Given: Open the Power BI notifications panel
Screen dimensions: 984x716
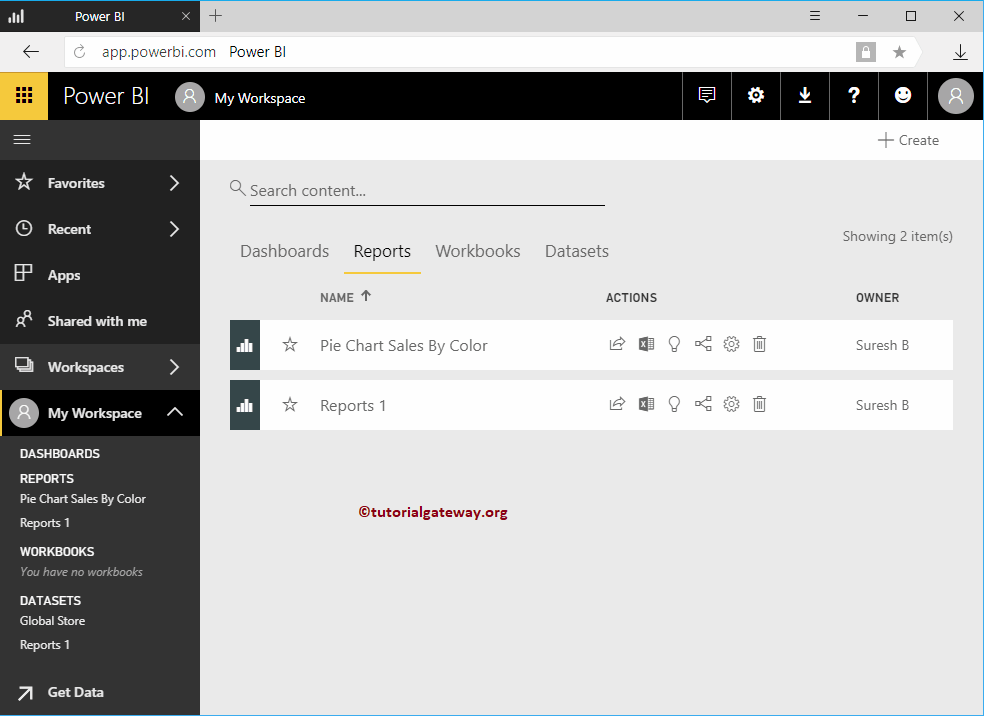Looking at the screenshot, I should click(x=707, y=95).
